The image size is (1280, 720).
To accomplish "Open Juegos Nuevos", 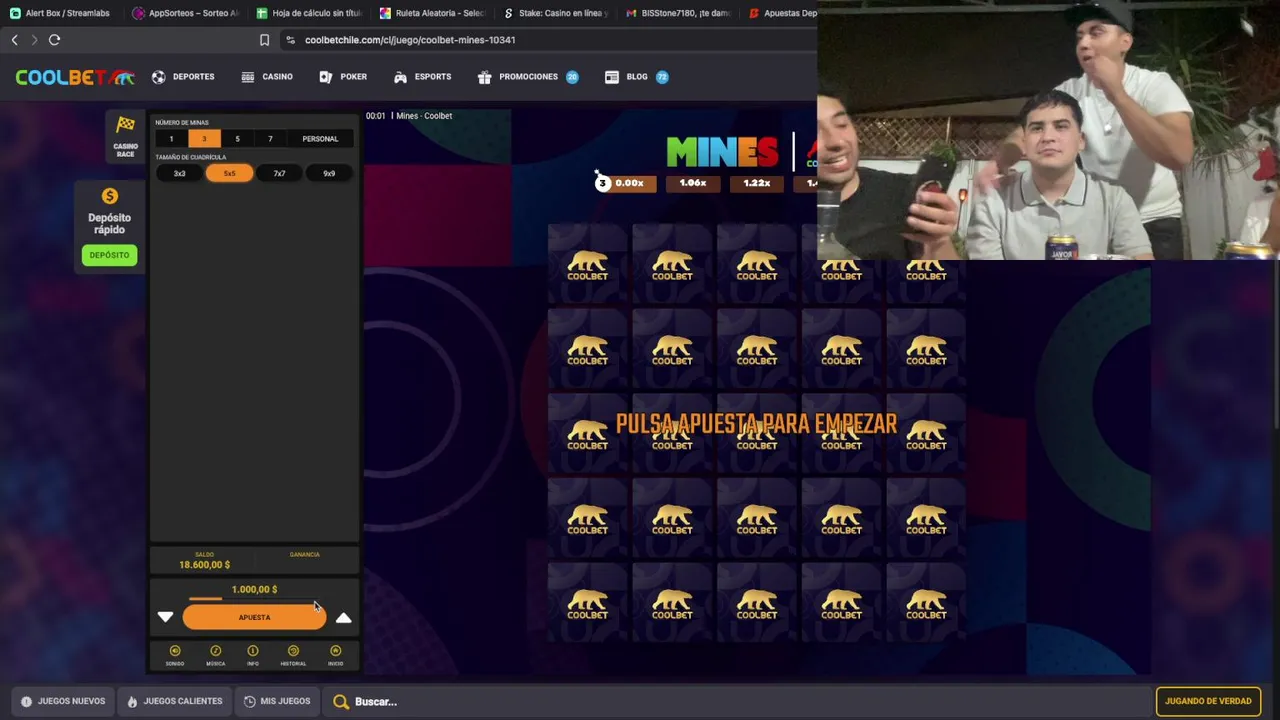I will (63, 701).
